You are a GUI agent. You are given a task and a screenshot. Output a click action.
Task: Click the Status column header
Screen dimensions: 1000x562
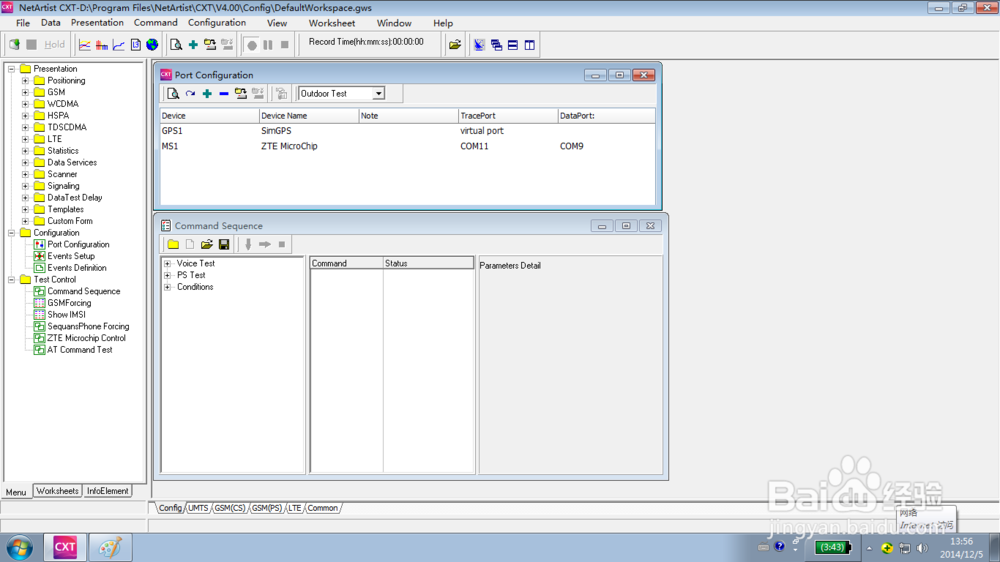pyautogui.click(x=428, y=263)
